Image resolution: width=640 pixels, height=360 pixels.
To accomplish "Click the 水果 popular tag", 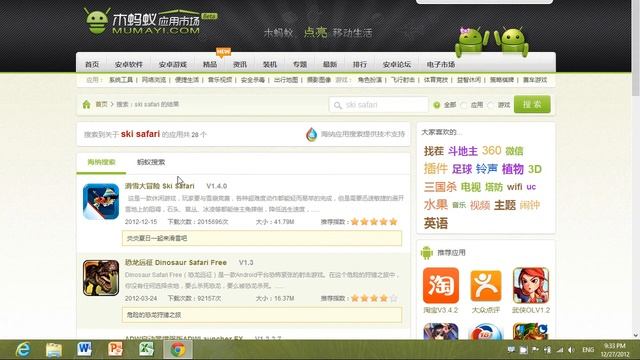I will 436,205.
